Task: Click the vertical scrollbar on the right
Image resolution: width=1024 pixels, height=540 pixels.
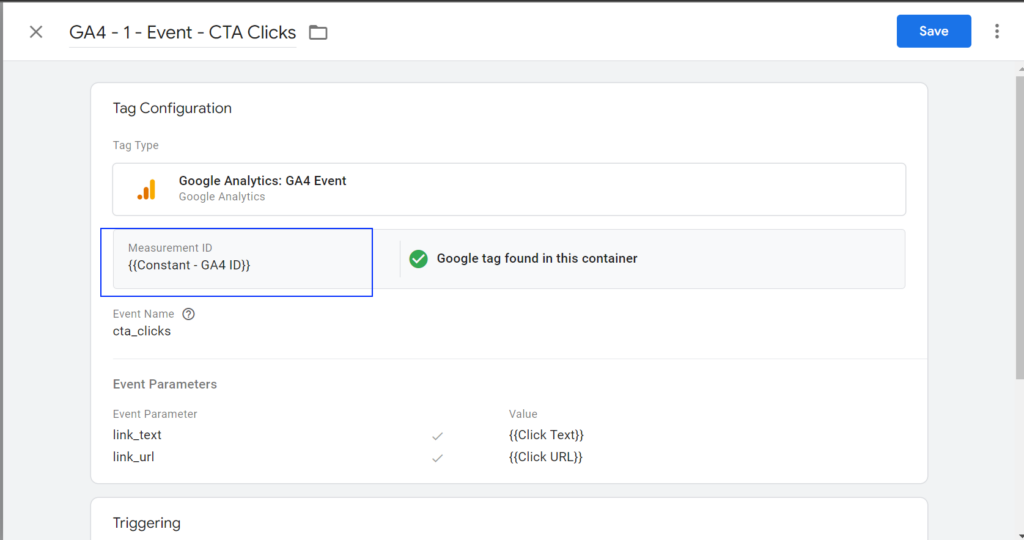Action: pos(1019,225)
